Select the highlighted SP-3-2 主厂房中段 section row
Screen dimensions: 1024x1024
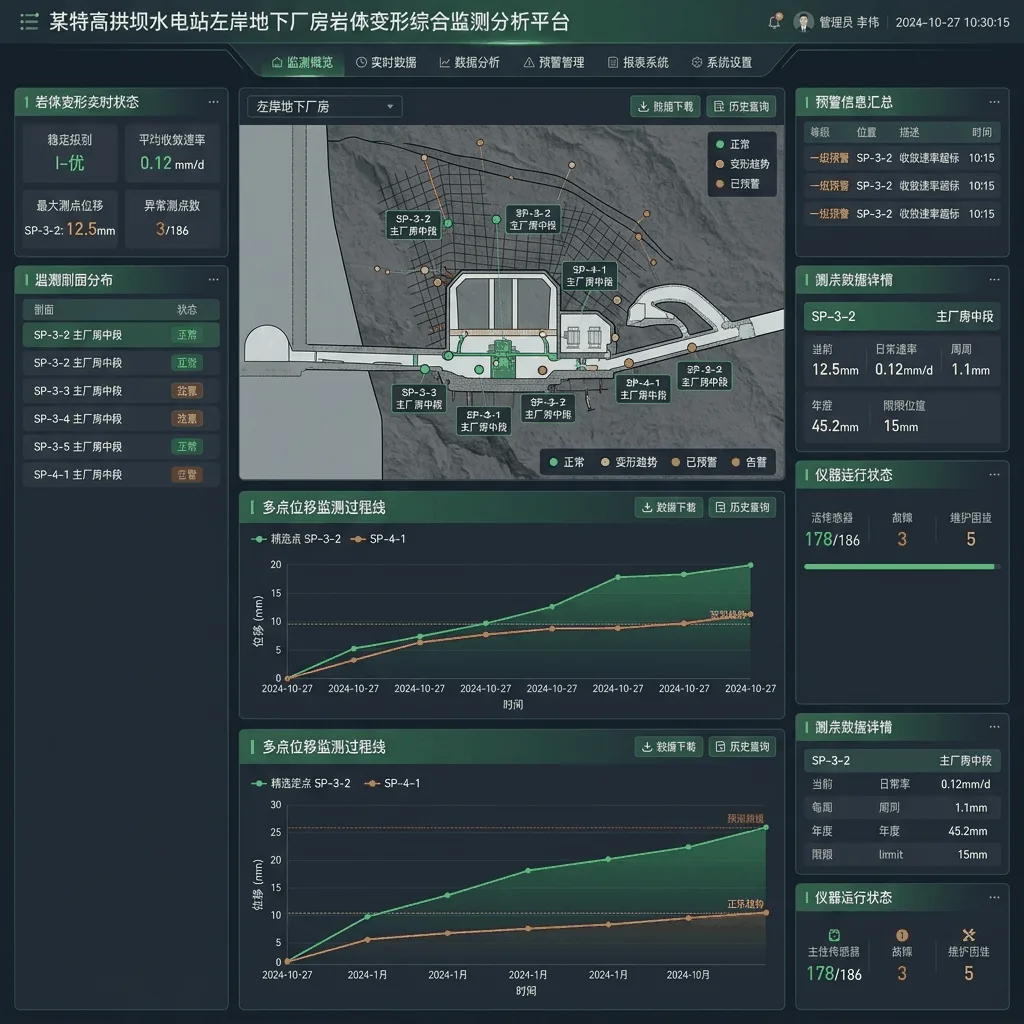pyautogui.click(x=121, y=335)
